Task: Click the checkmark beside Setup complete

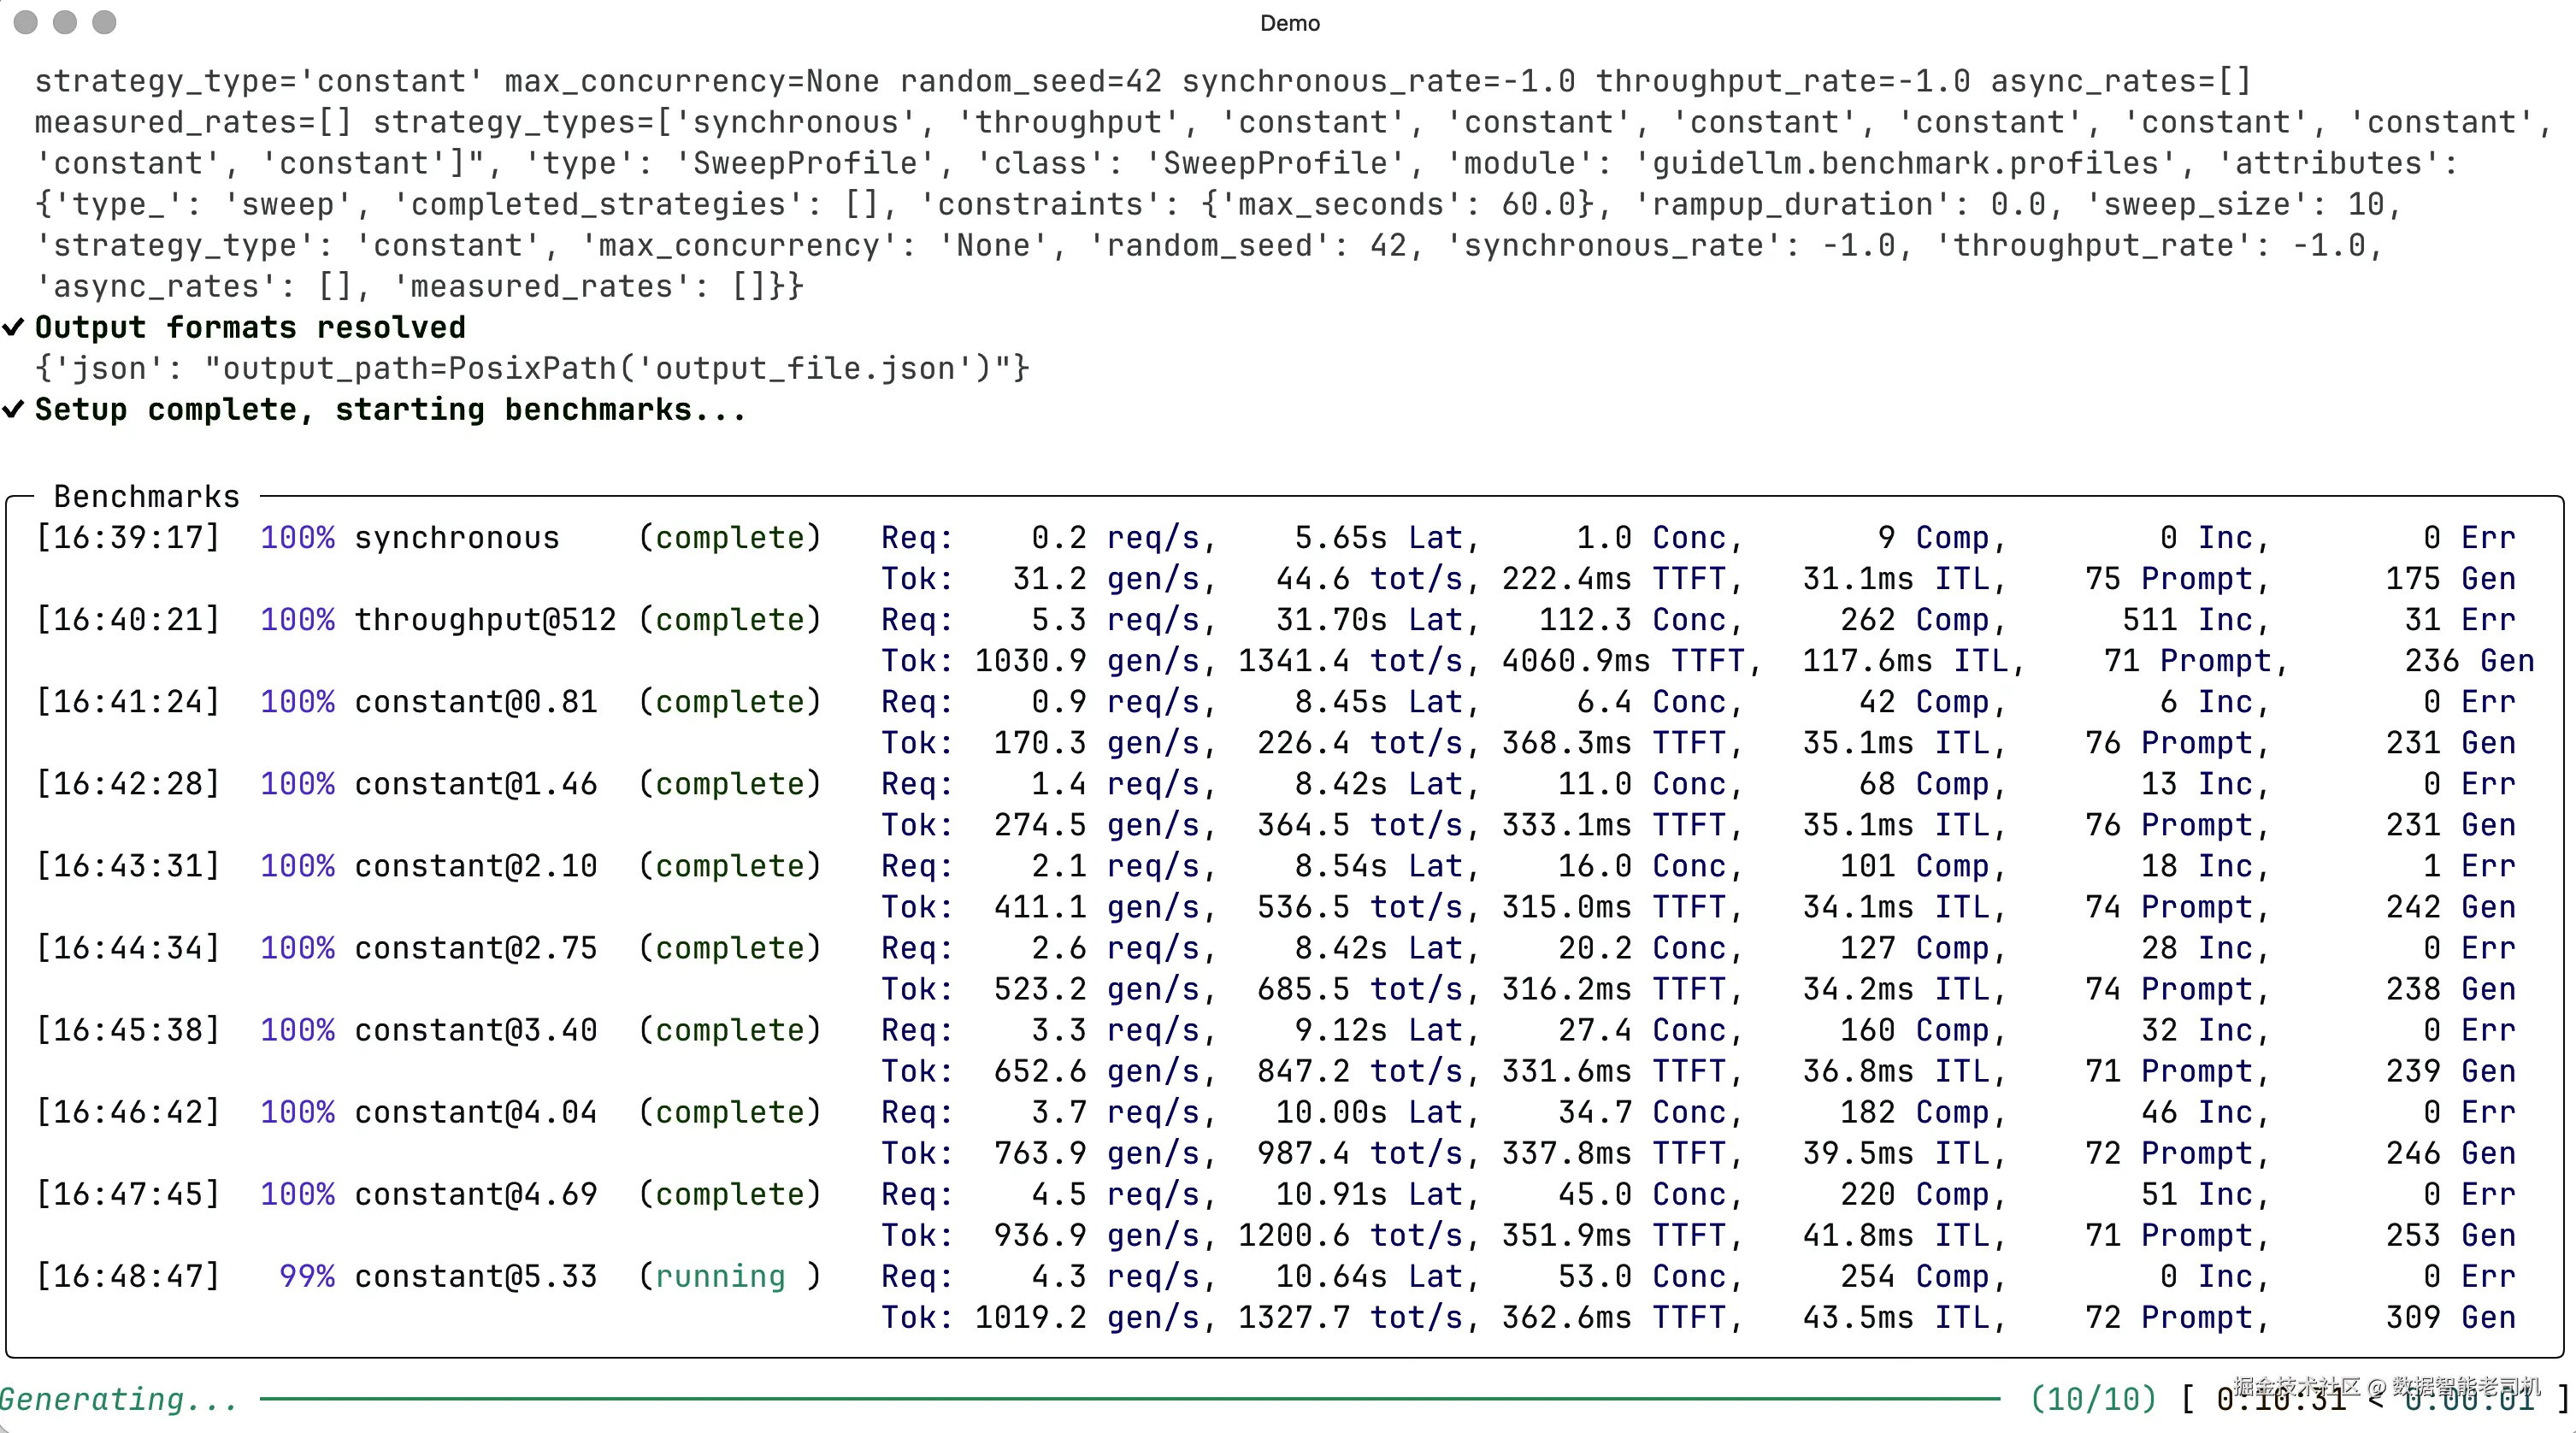Action: [14, 409]
